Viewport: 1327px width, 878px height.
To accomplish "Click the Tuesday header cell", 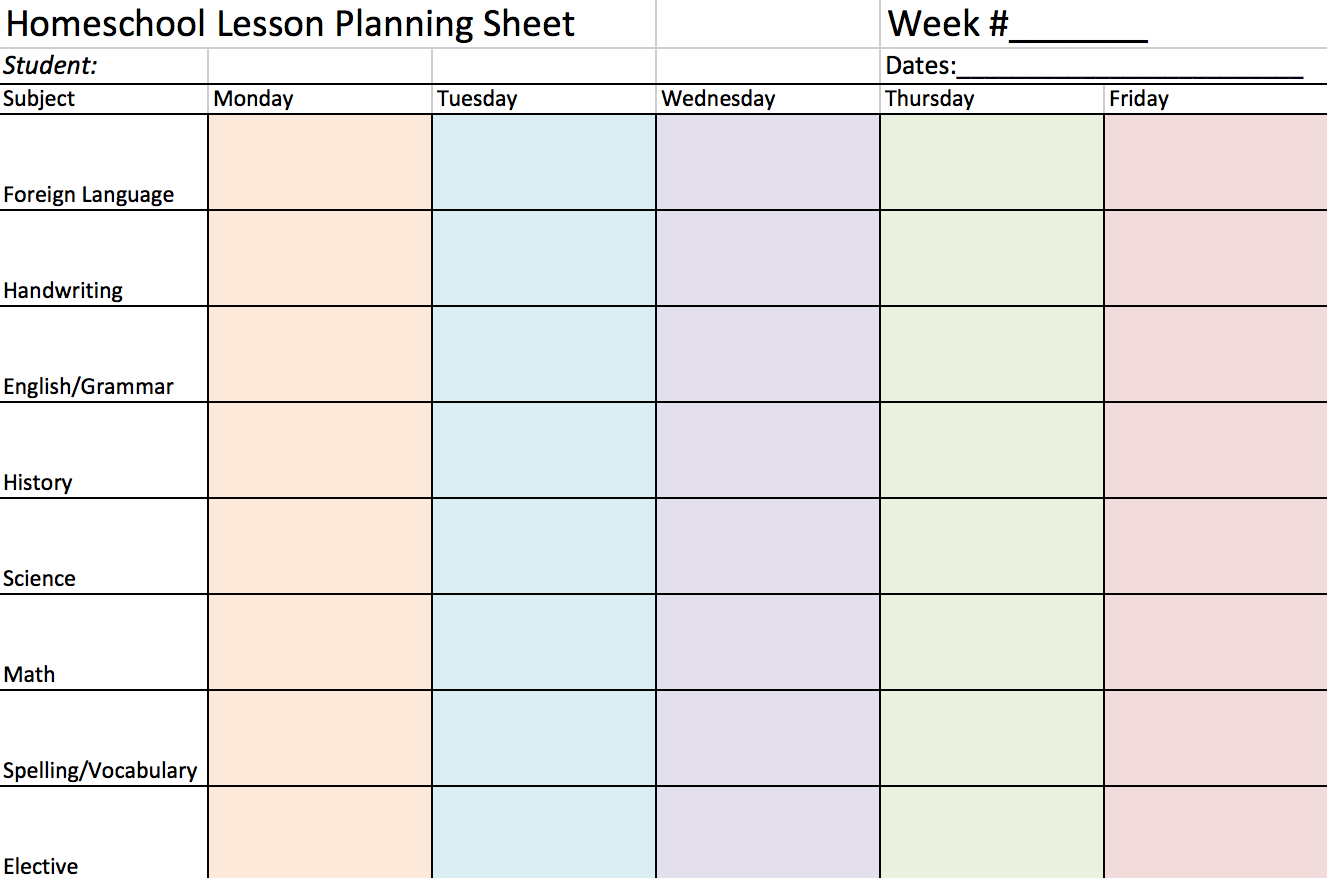I will (x=477, y=99).
